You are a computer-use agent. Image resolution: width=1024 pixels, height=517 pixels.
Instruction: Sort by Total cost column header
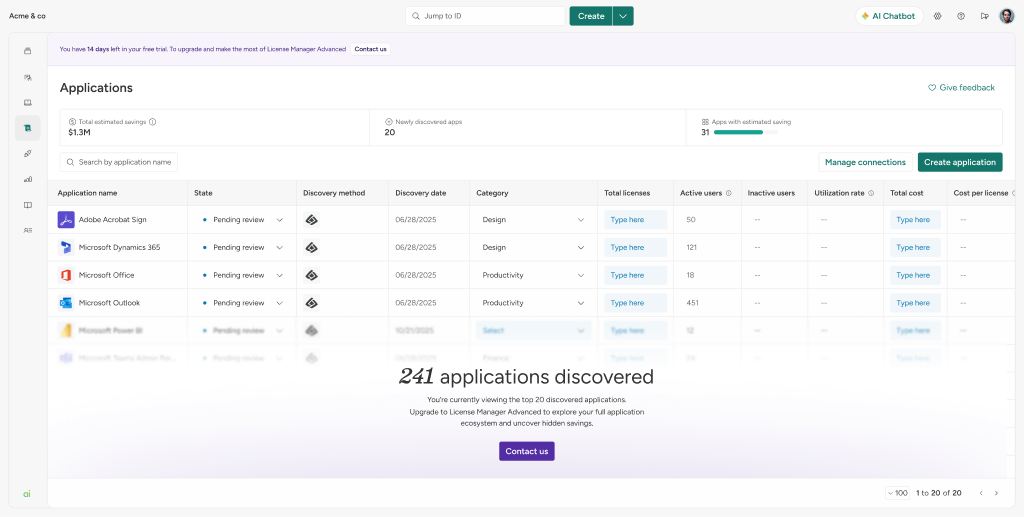click(907, 193)
